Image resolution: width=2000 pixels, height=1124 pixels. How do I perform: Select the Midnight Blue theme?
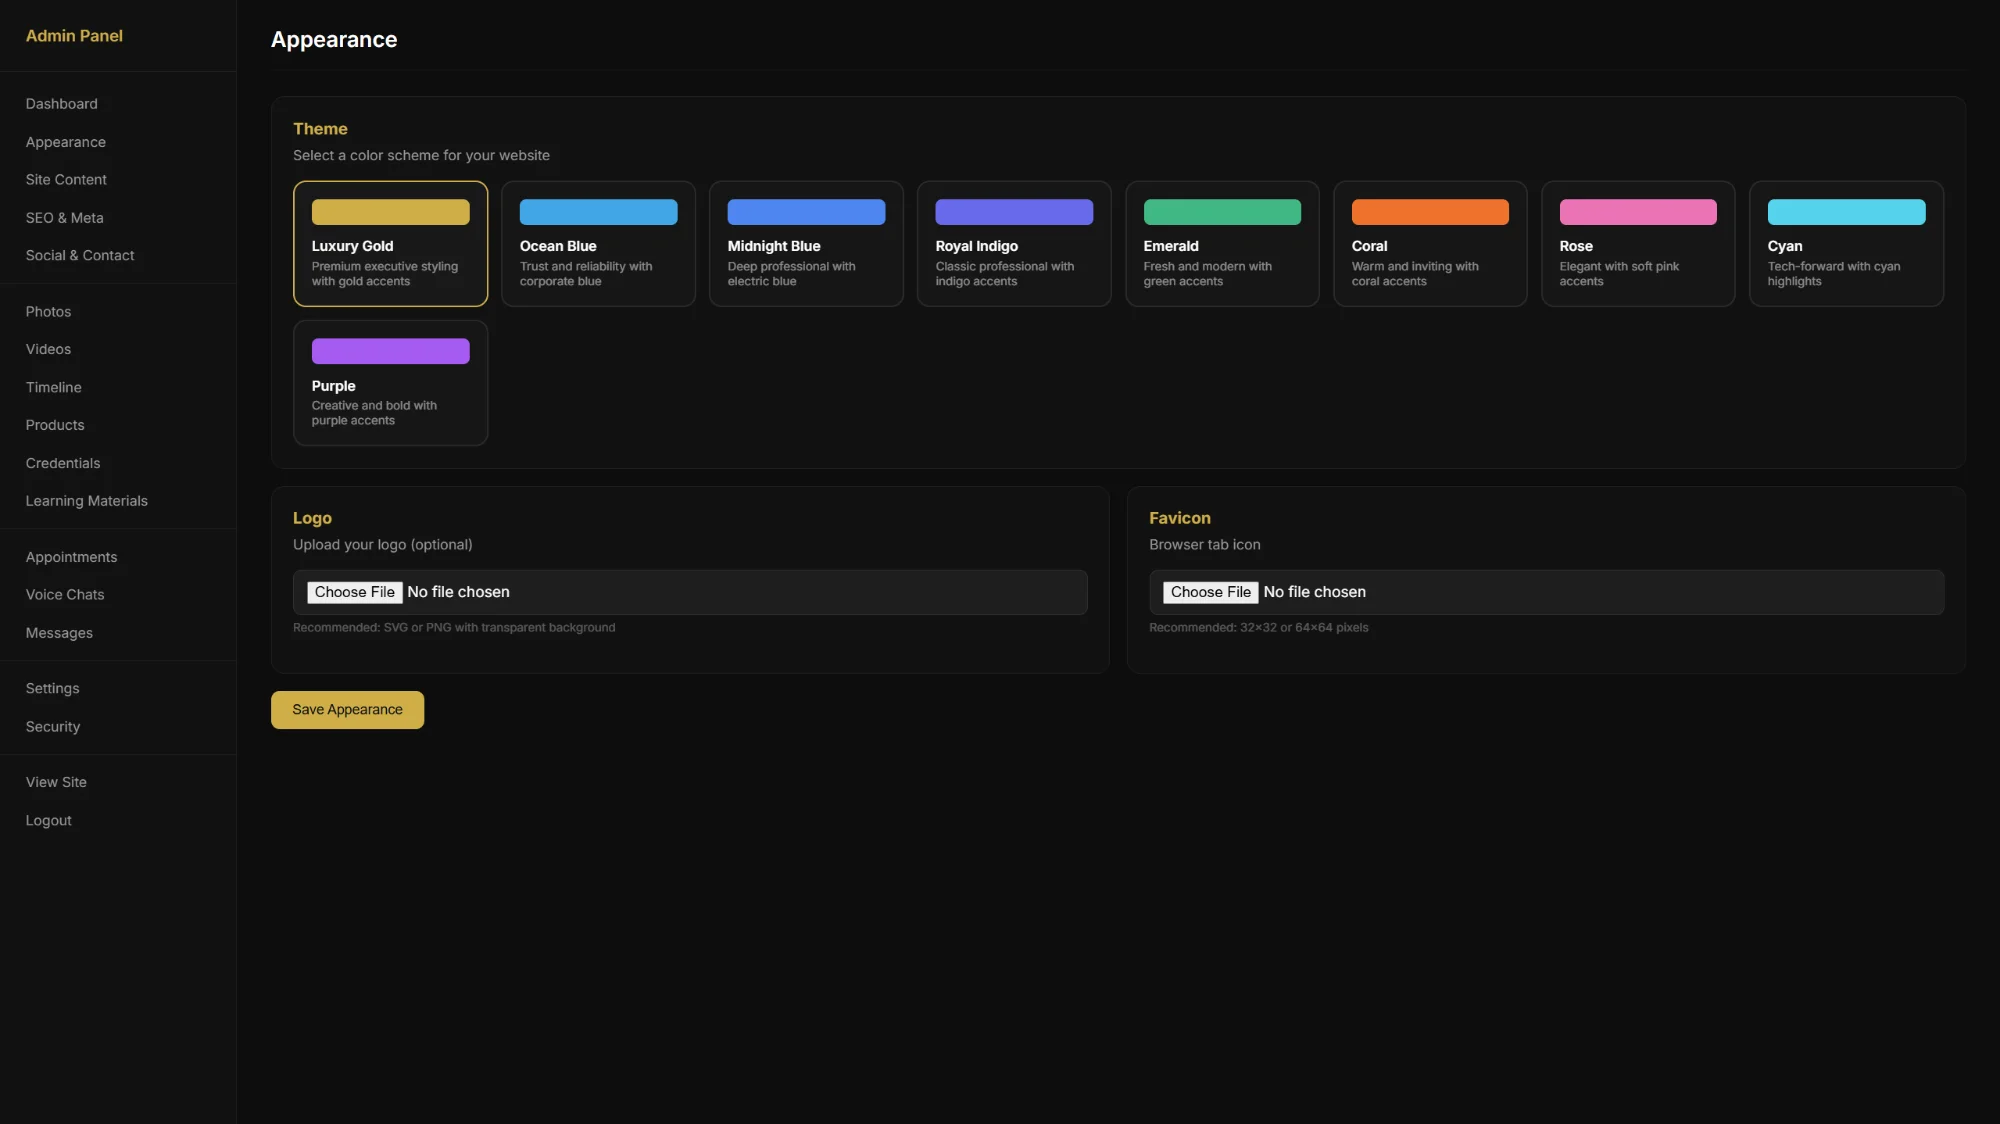pos(806,243)
